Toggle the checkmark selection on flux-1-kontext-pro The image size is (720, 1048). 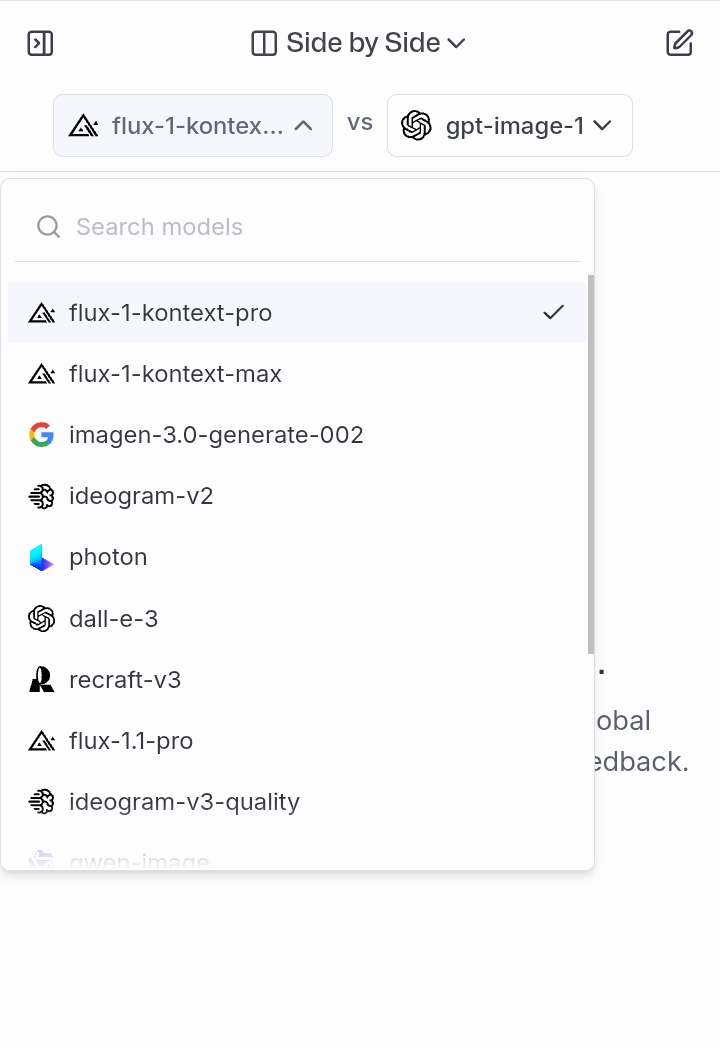pos(553,313)
